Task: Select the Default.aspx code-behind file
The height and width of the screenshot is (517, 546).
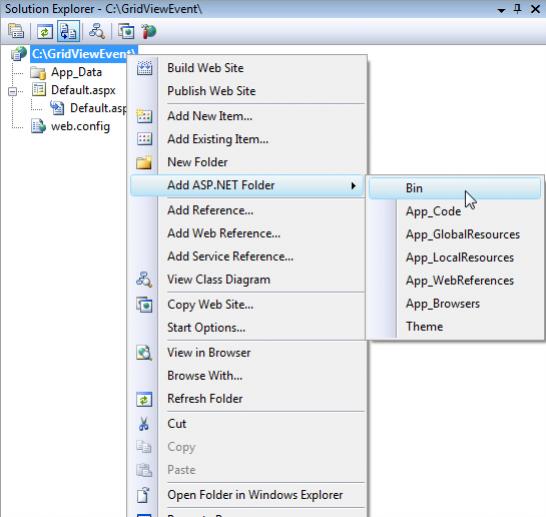Action: pos(98,108)
